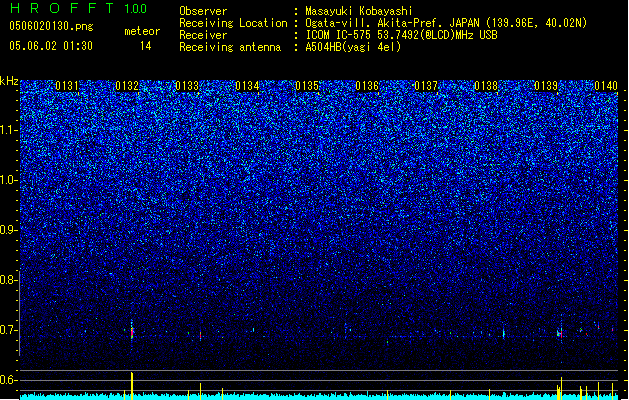Image resolution: width=629 pixels, height=400 pixels.
Task: Click the 0.6 kHz frequency axis label
Action: [x=8, y=380]
